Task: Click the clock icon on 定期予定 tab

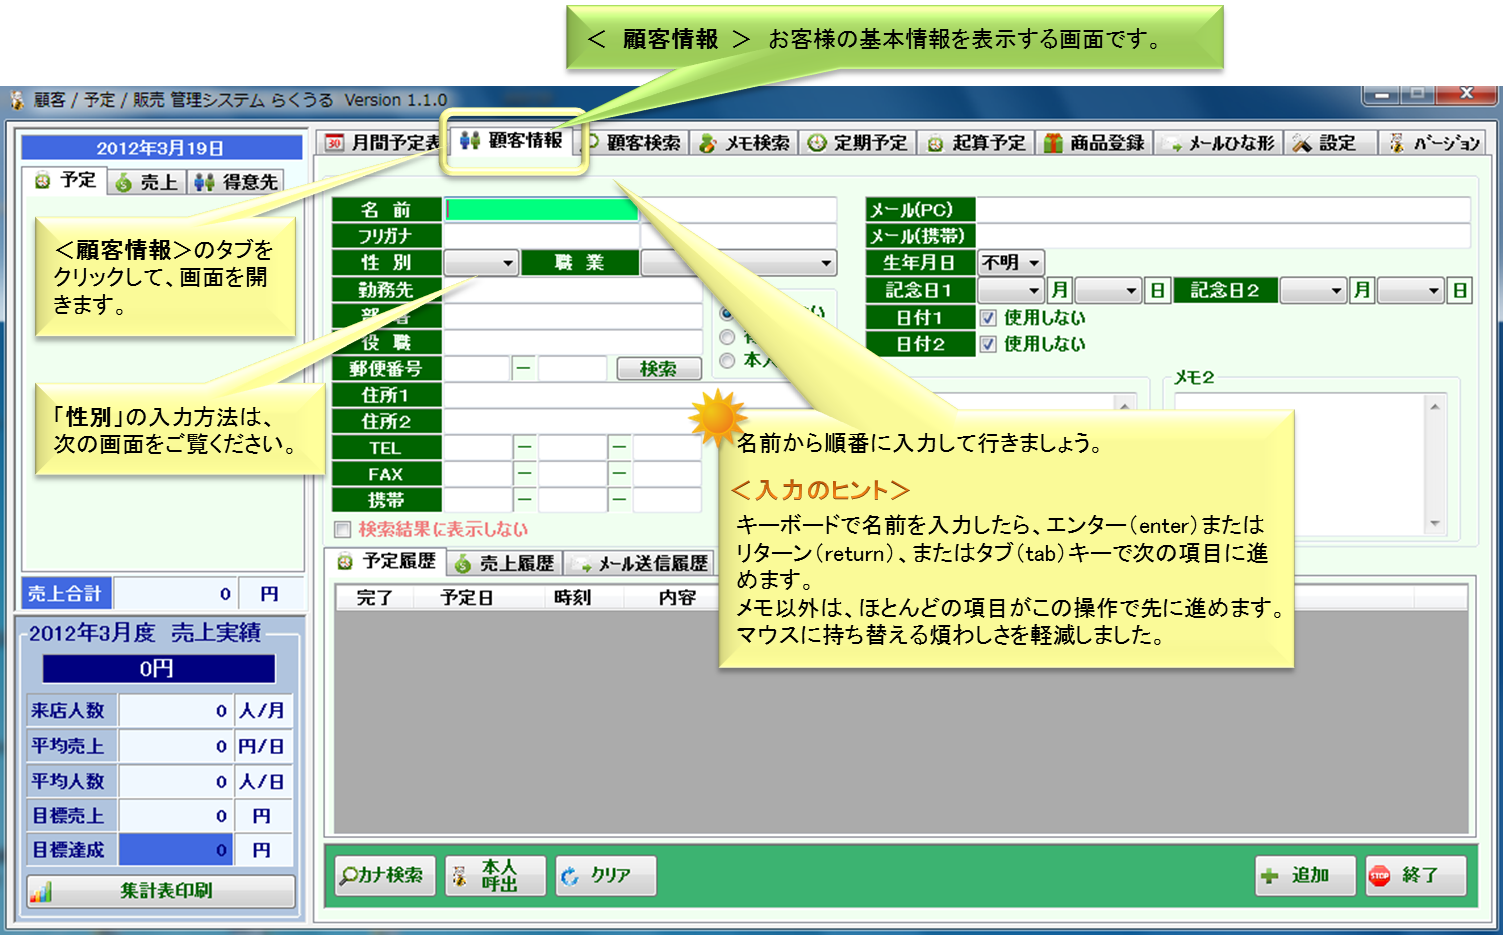Action: (x=817, y=143)
